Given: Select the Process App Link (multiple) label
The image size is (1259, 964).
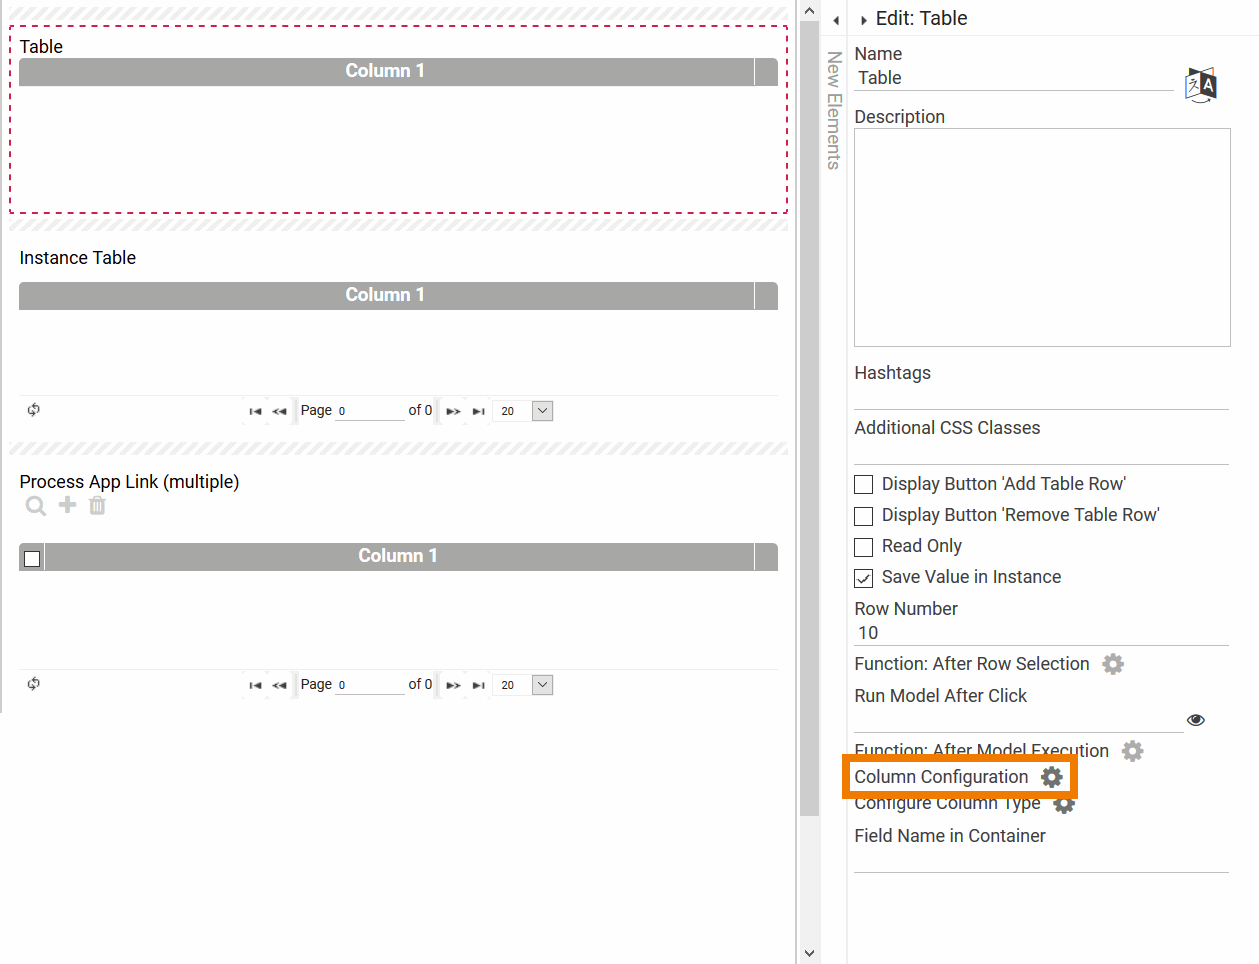Looking at the screenshot, I should pos(130,482).
